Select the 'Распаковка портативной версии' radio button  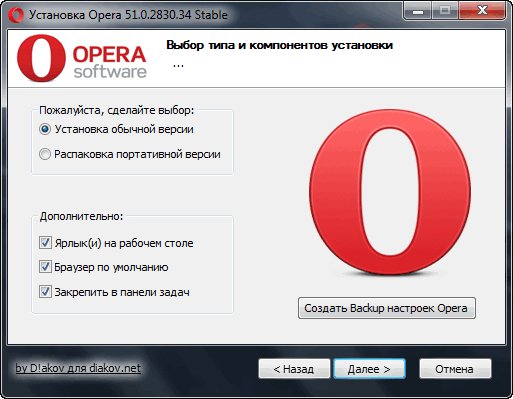[x=45, y=154]
